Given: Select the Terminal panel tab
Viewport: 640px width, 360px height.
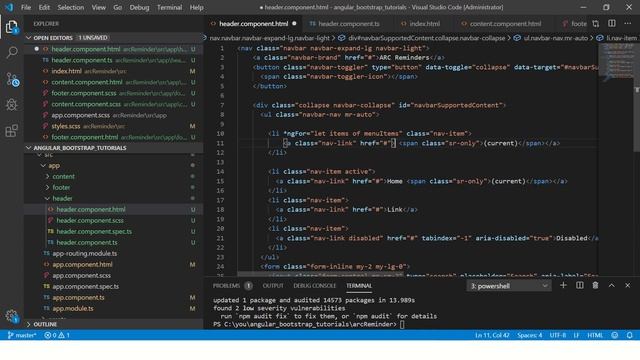Looking at the screenshot, I should coord(359,286).
